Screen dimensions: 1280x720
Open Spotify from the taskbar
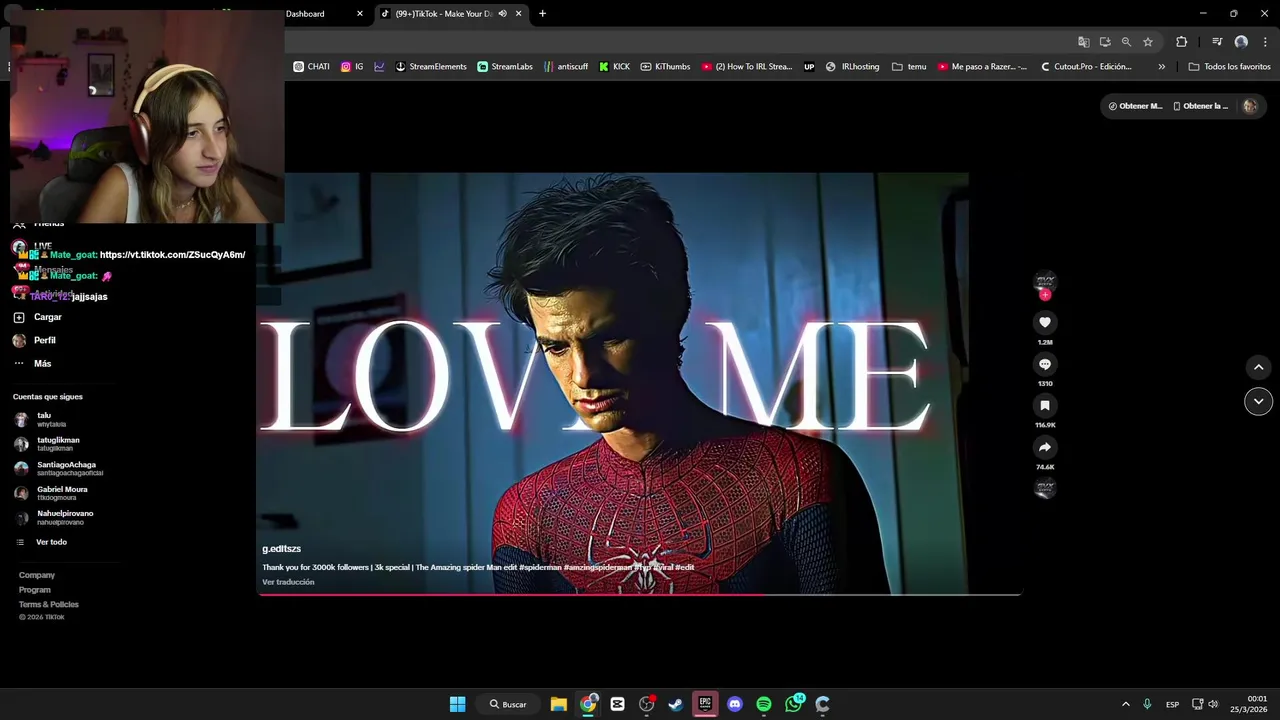point(764,704)
